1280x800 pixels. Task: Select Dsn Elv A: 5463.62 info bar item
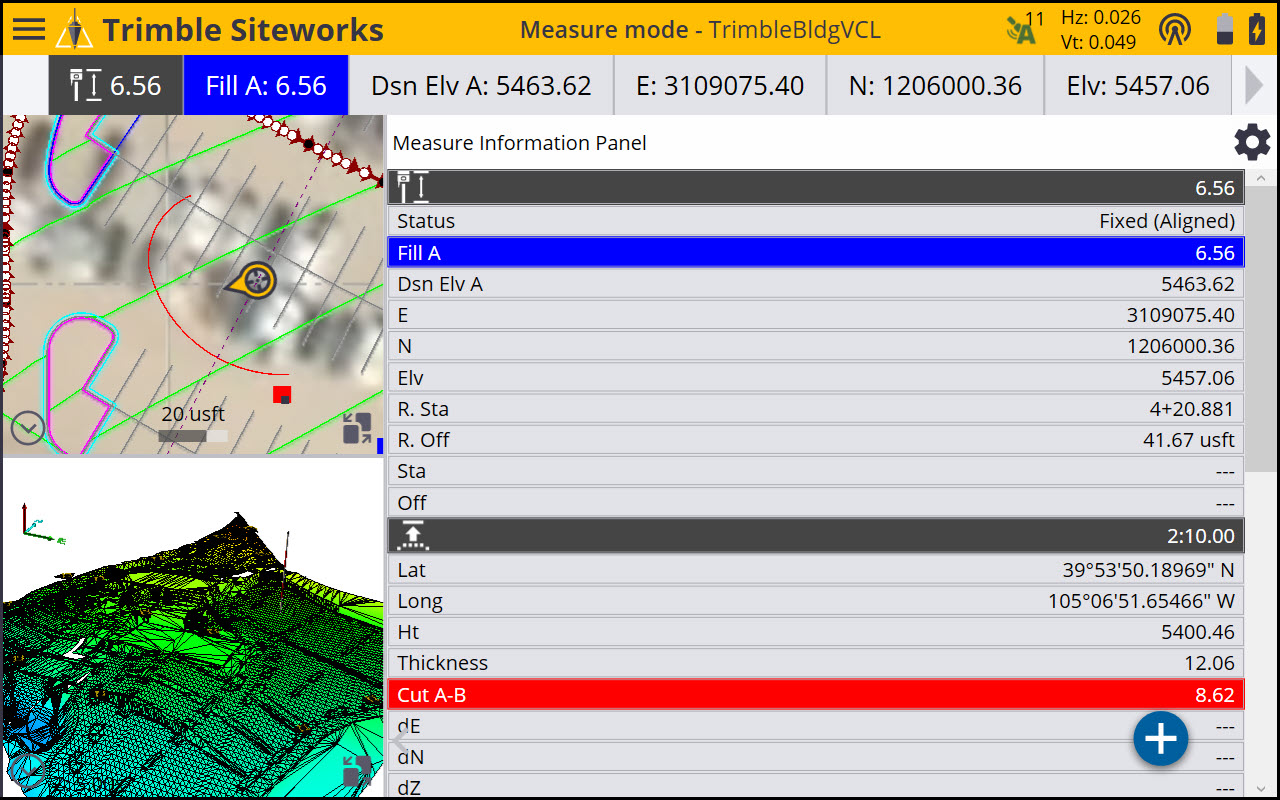(481, 85)
